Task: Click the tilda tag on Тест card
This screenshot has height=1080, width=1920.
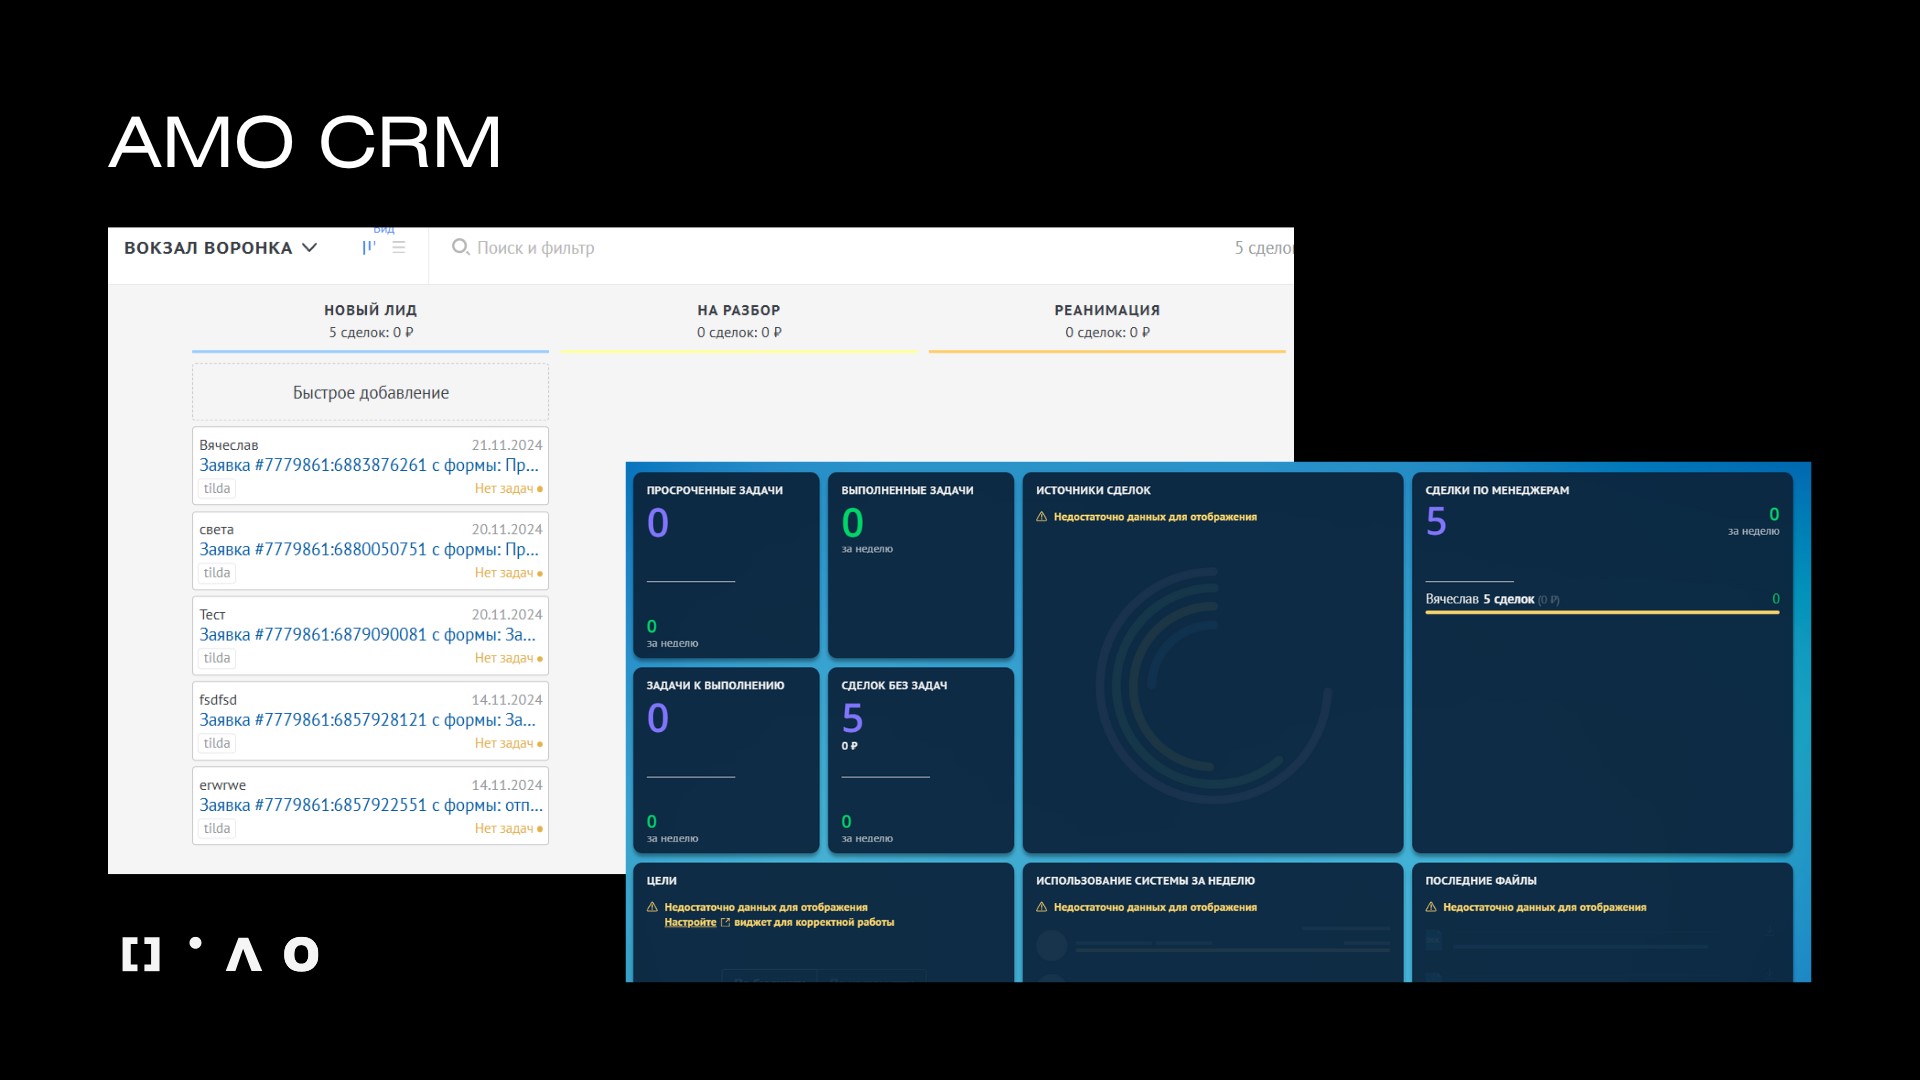Action: point(217,658)
